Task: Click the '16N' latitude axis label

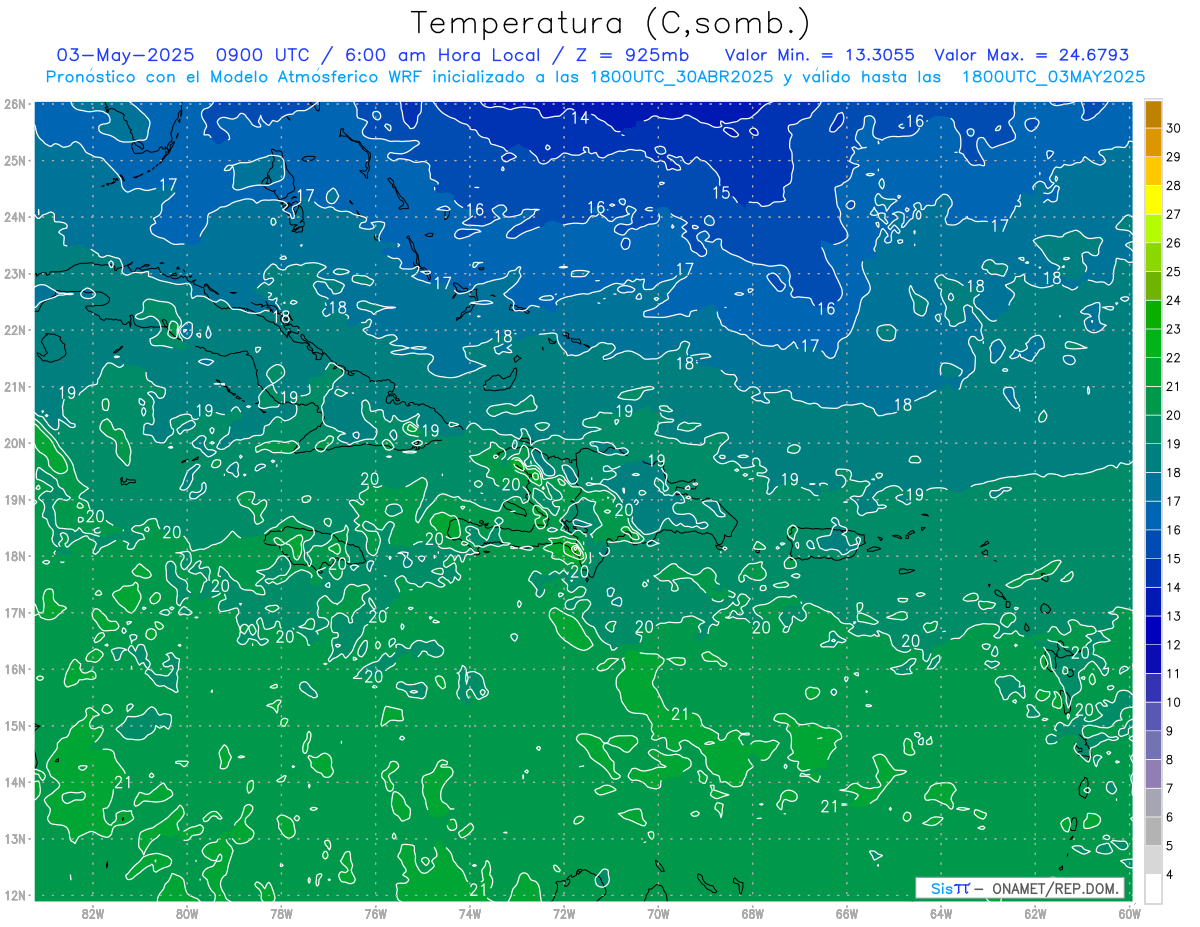Action: click(15, 669)
